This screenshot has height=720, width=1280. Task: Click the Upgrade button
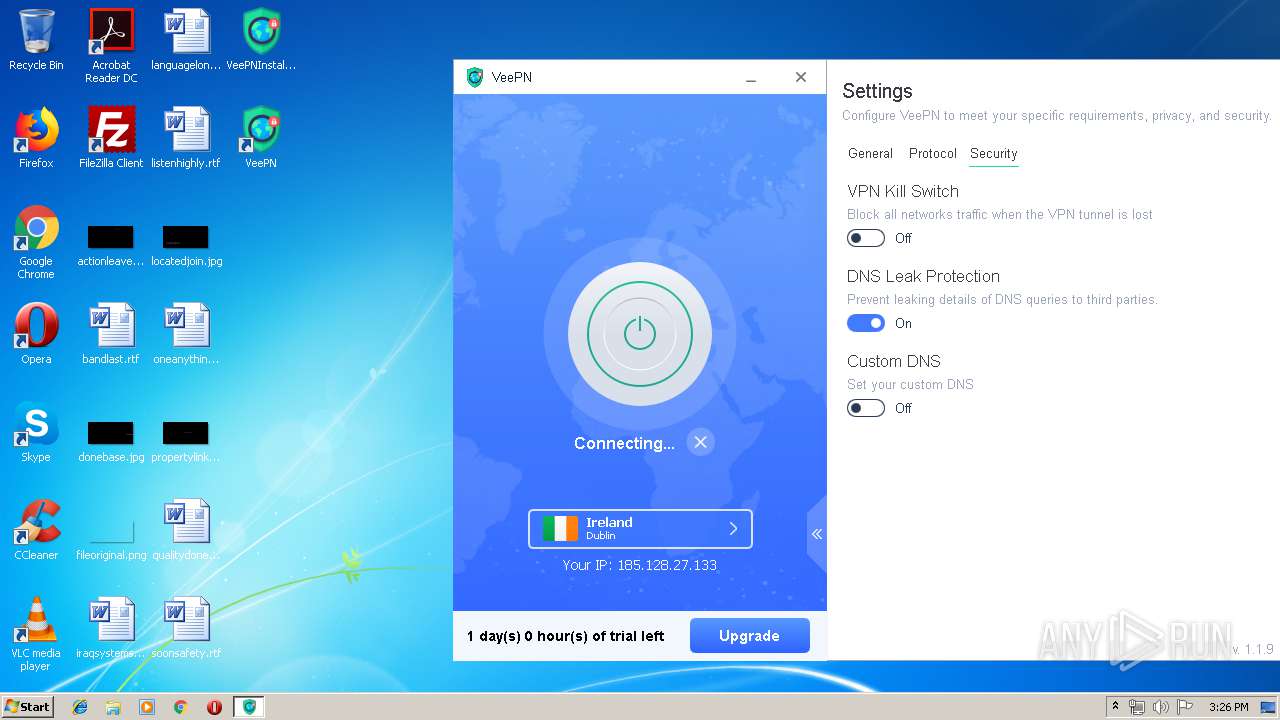(749, 636)
